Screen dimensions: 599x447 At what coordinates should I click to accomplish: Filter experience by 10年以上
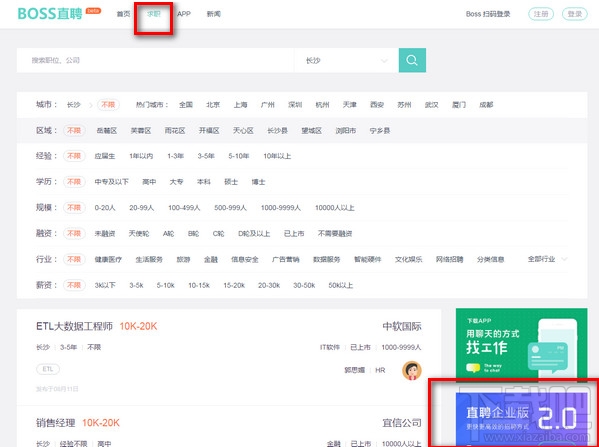(x=277, y=156)
